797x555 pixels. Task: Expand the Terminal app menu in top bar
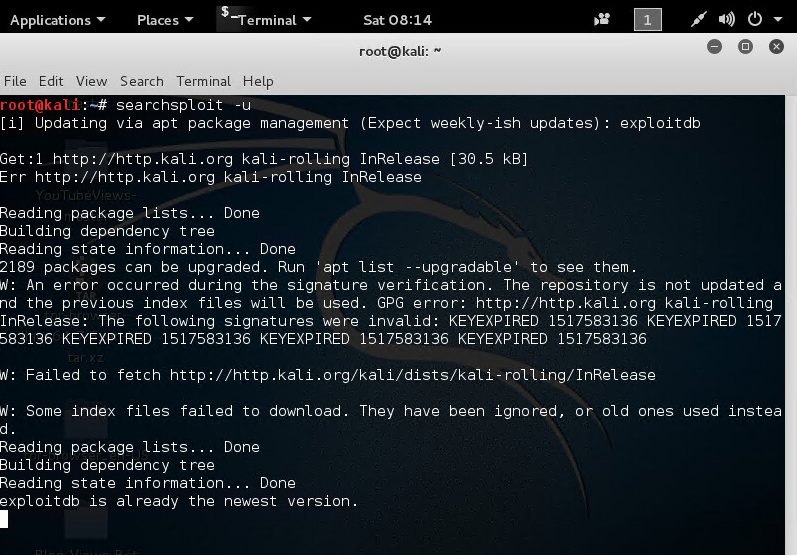[x=266, y=19]
